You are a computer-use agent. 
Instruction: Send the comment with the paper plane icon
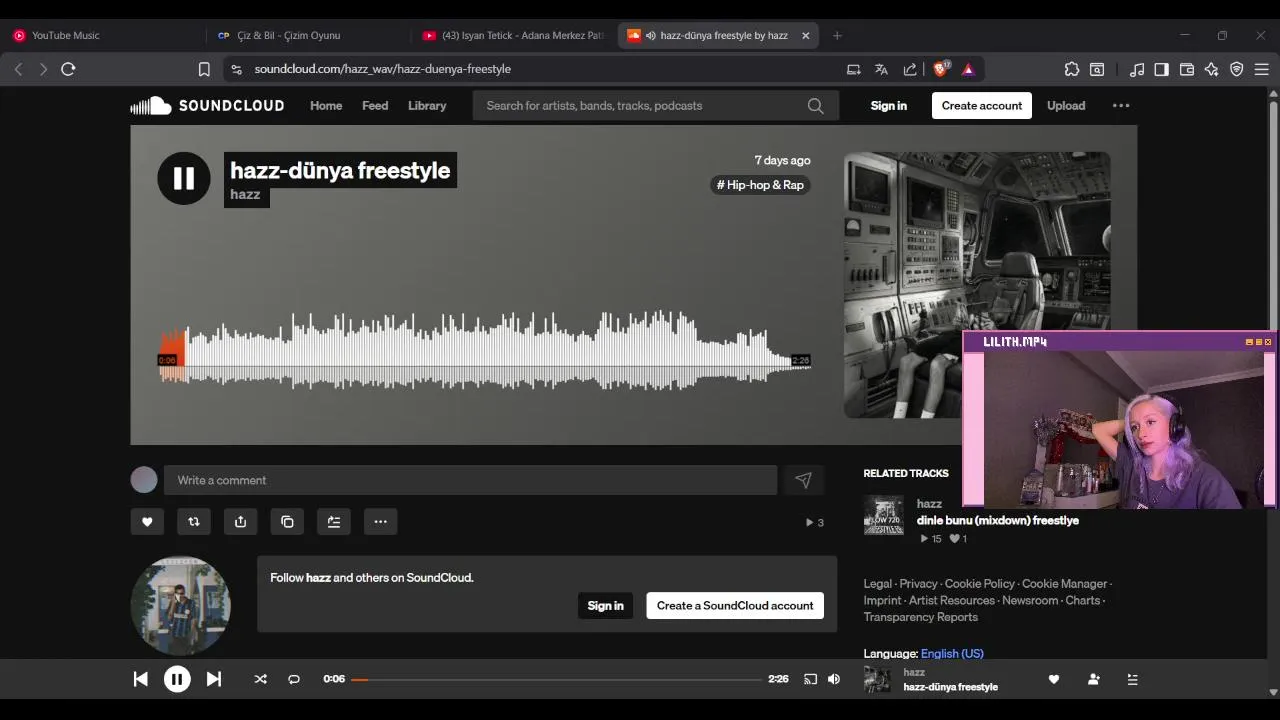pyautogui.click(x=803, y=480)
